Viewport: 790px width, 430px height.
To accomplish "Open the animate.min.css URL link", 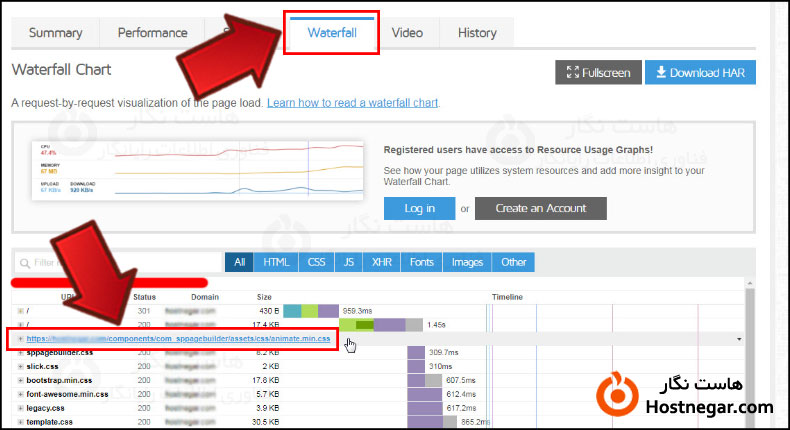I will coord(178,339).
